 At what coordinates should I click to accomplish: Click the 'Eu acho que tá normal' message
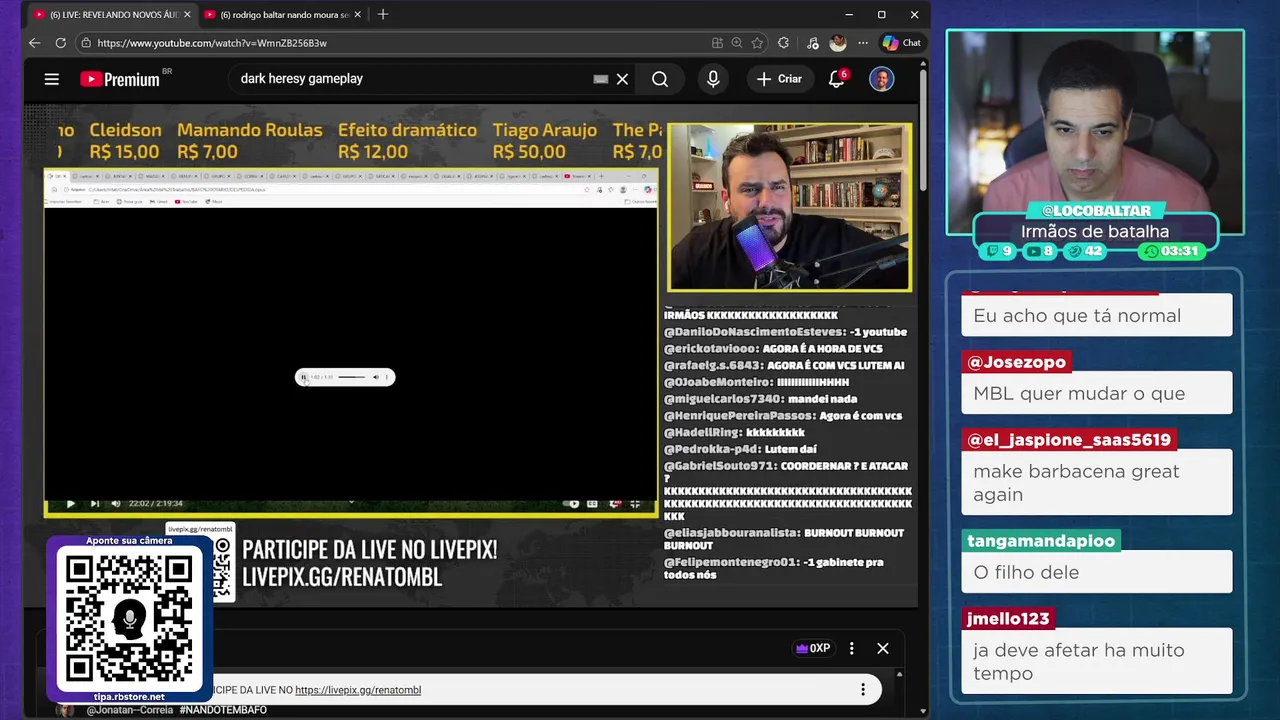point(1097,315)
